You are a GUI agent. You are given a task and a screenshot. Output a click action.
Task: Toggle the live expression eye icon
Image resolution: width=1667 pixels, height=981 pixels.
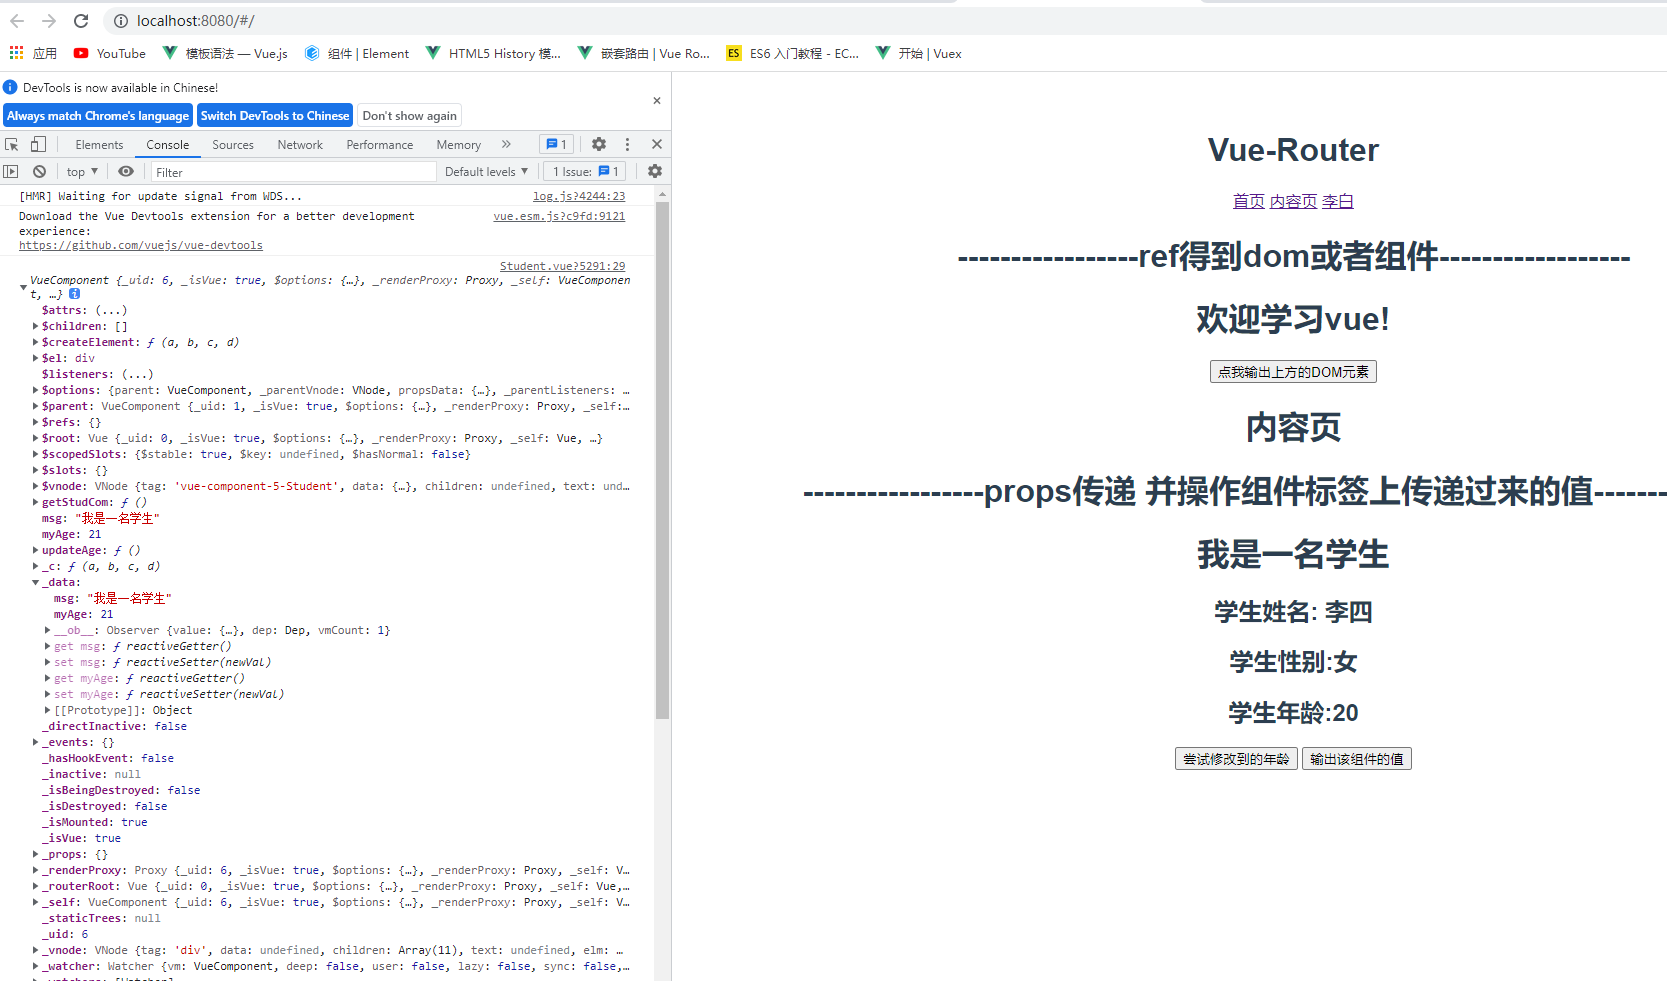click(x=126, y=171)
